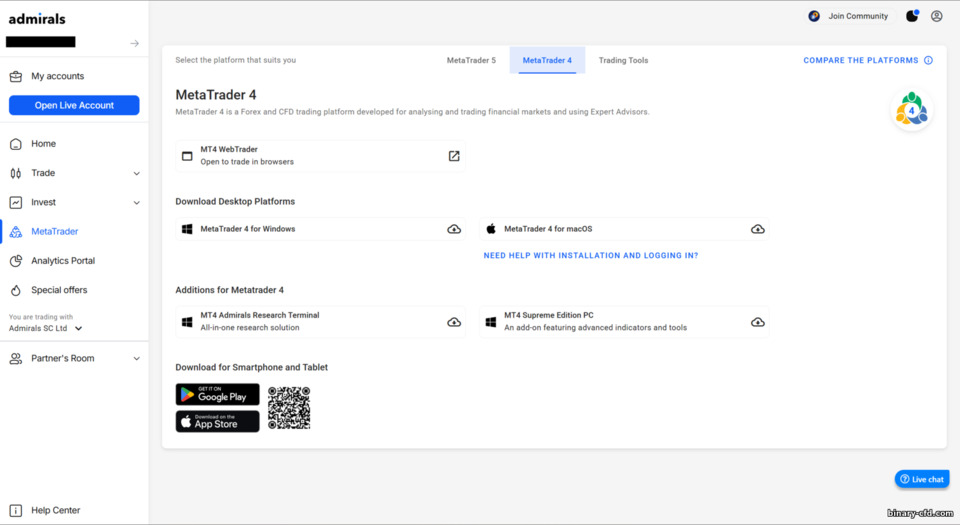
Task: Toggle dark mode moon icon
Action: pos(912,16)
